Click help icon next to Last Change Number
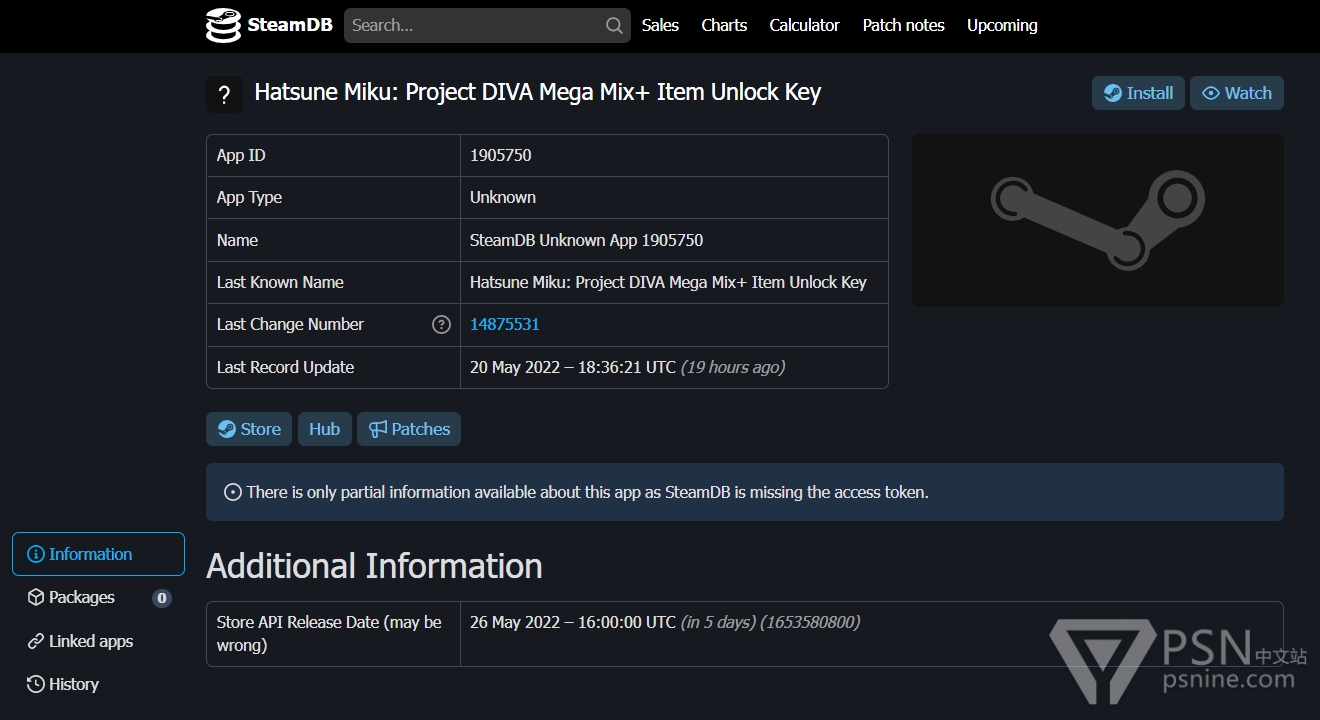 tap(441, 324)
